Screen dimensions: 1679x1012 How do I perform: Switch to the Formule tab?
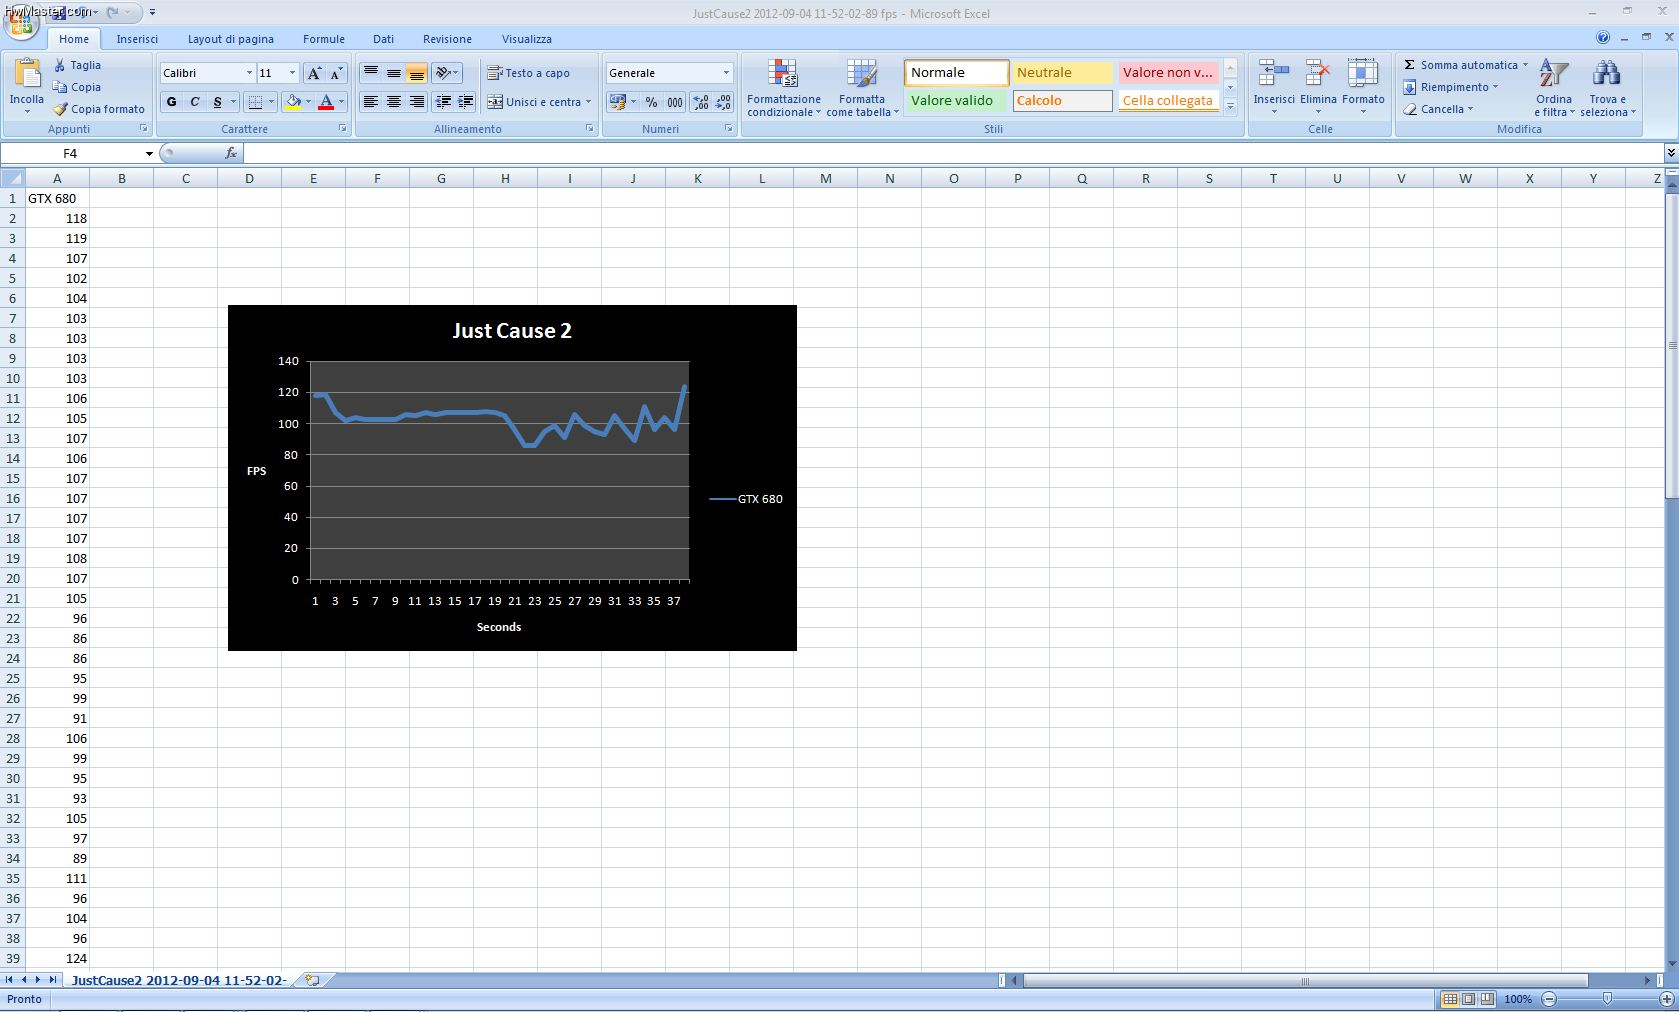[324, 39]
